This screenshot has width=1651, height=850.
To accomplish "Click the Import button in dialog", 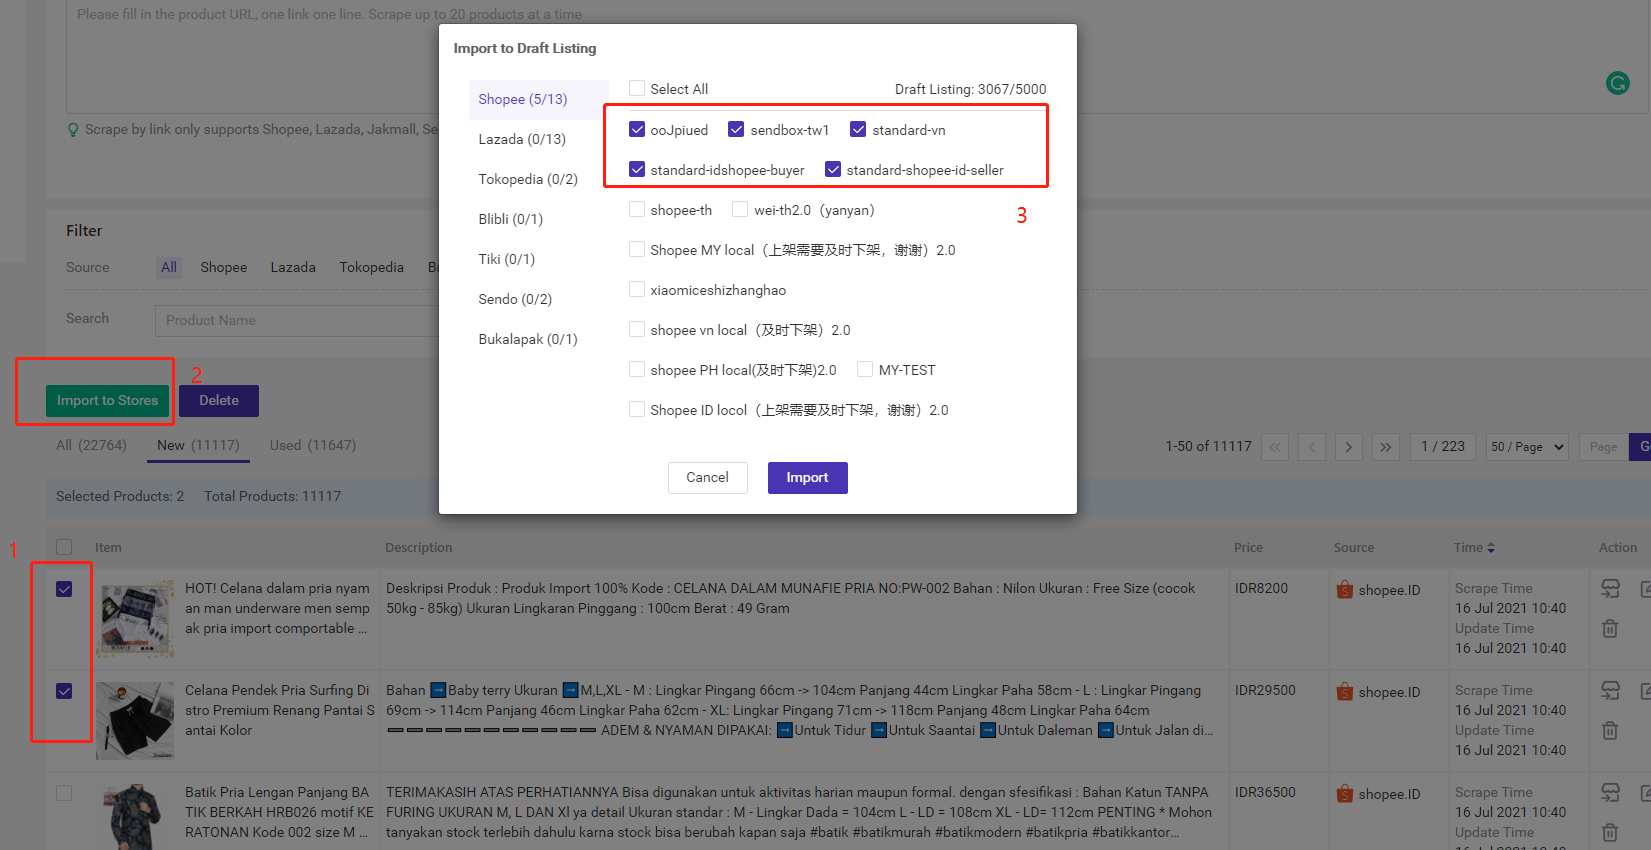I will [807, 478].
